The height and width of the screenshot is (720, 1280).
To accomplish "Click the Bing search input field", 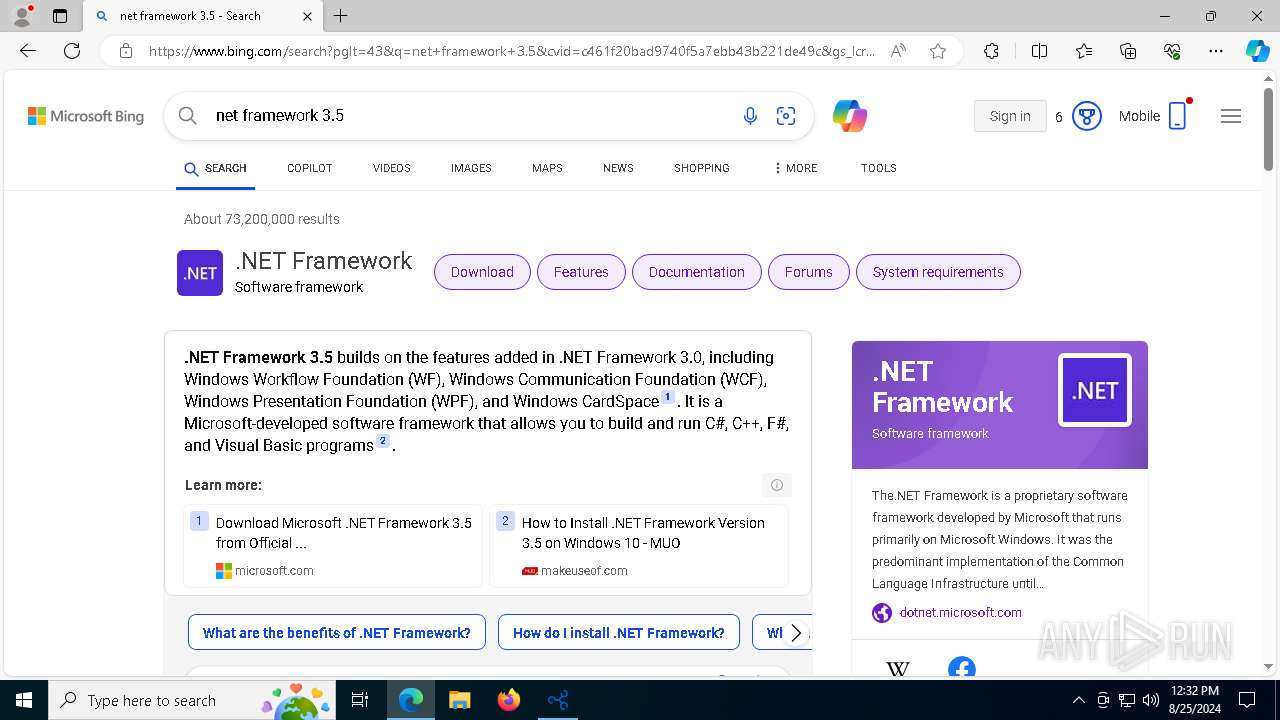I will click(470, 116).
